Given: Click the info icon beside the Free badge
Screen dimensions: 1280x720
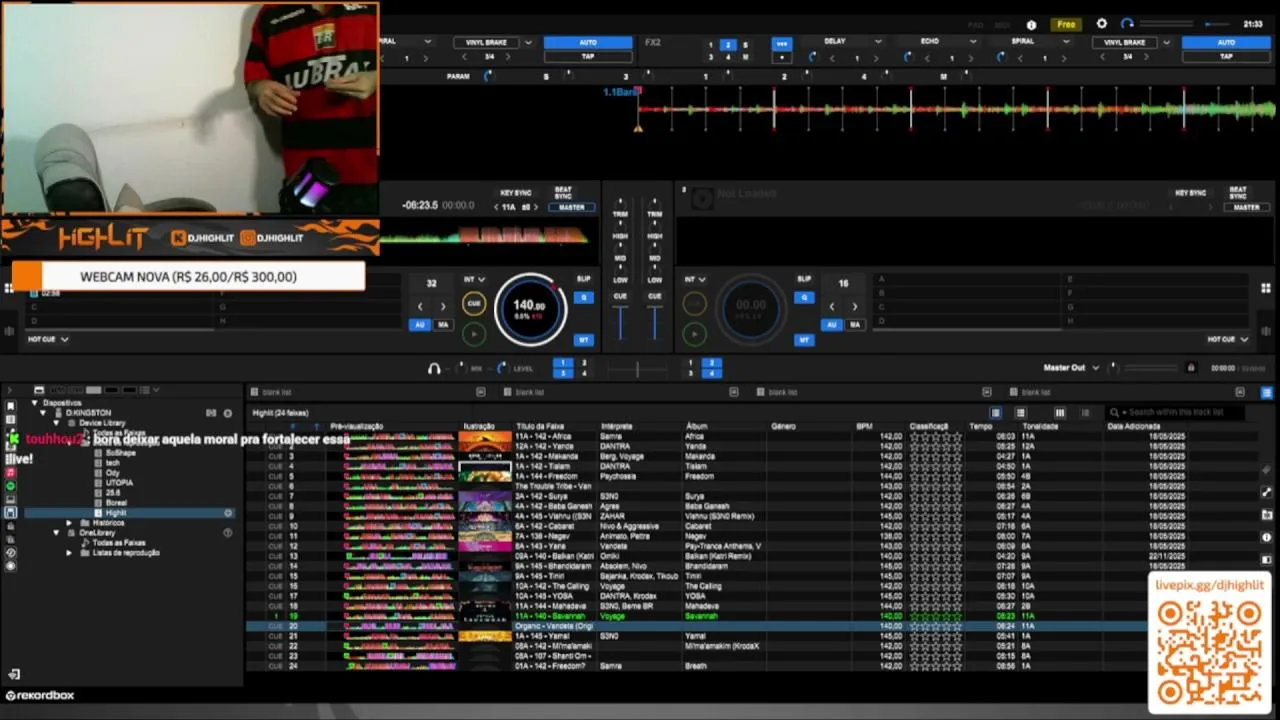Looking at the screenshot, I should click(x=1032, y=25).
